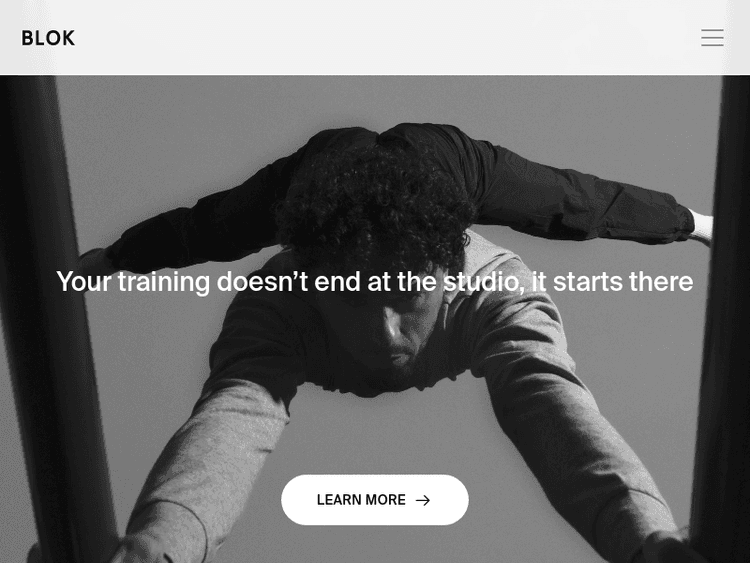Click the white sock at right edge
Screen dimensions: 750x563
pos(702,227)
